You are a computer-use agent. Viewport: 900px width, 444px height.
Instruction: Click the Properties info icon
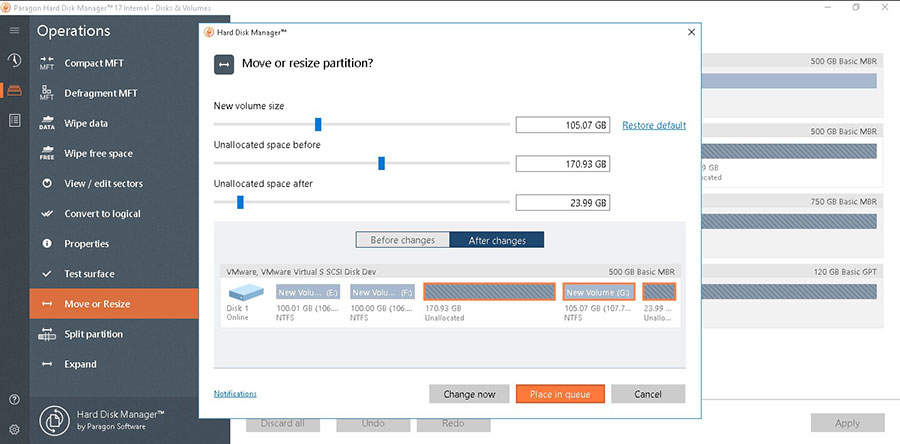coord(47,244)
